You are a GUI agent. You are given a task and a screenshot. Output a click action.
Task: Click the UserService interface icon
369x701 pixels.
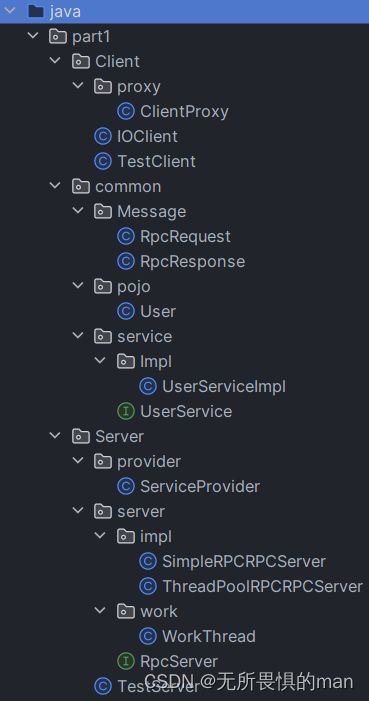coord(126,411)
